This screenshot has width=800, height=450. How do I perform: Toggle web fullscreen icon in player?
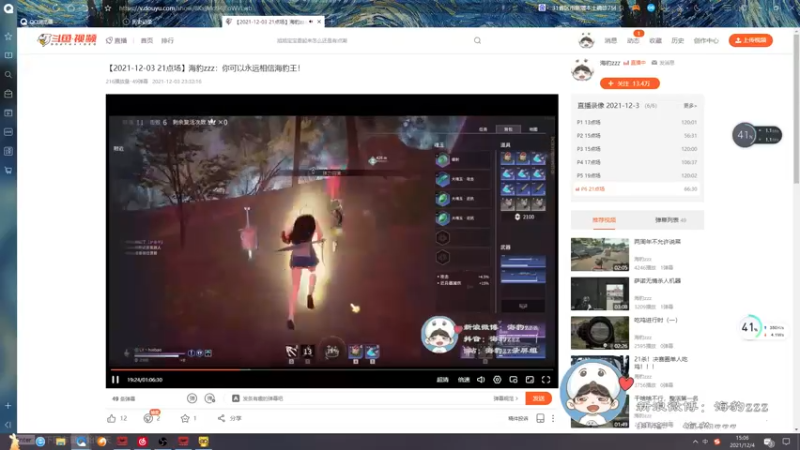click(x=530, y=380)
